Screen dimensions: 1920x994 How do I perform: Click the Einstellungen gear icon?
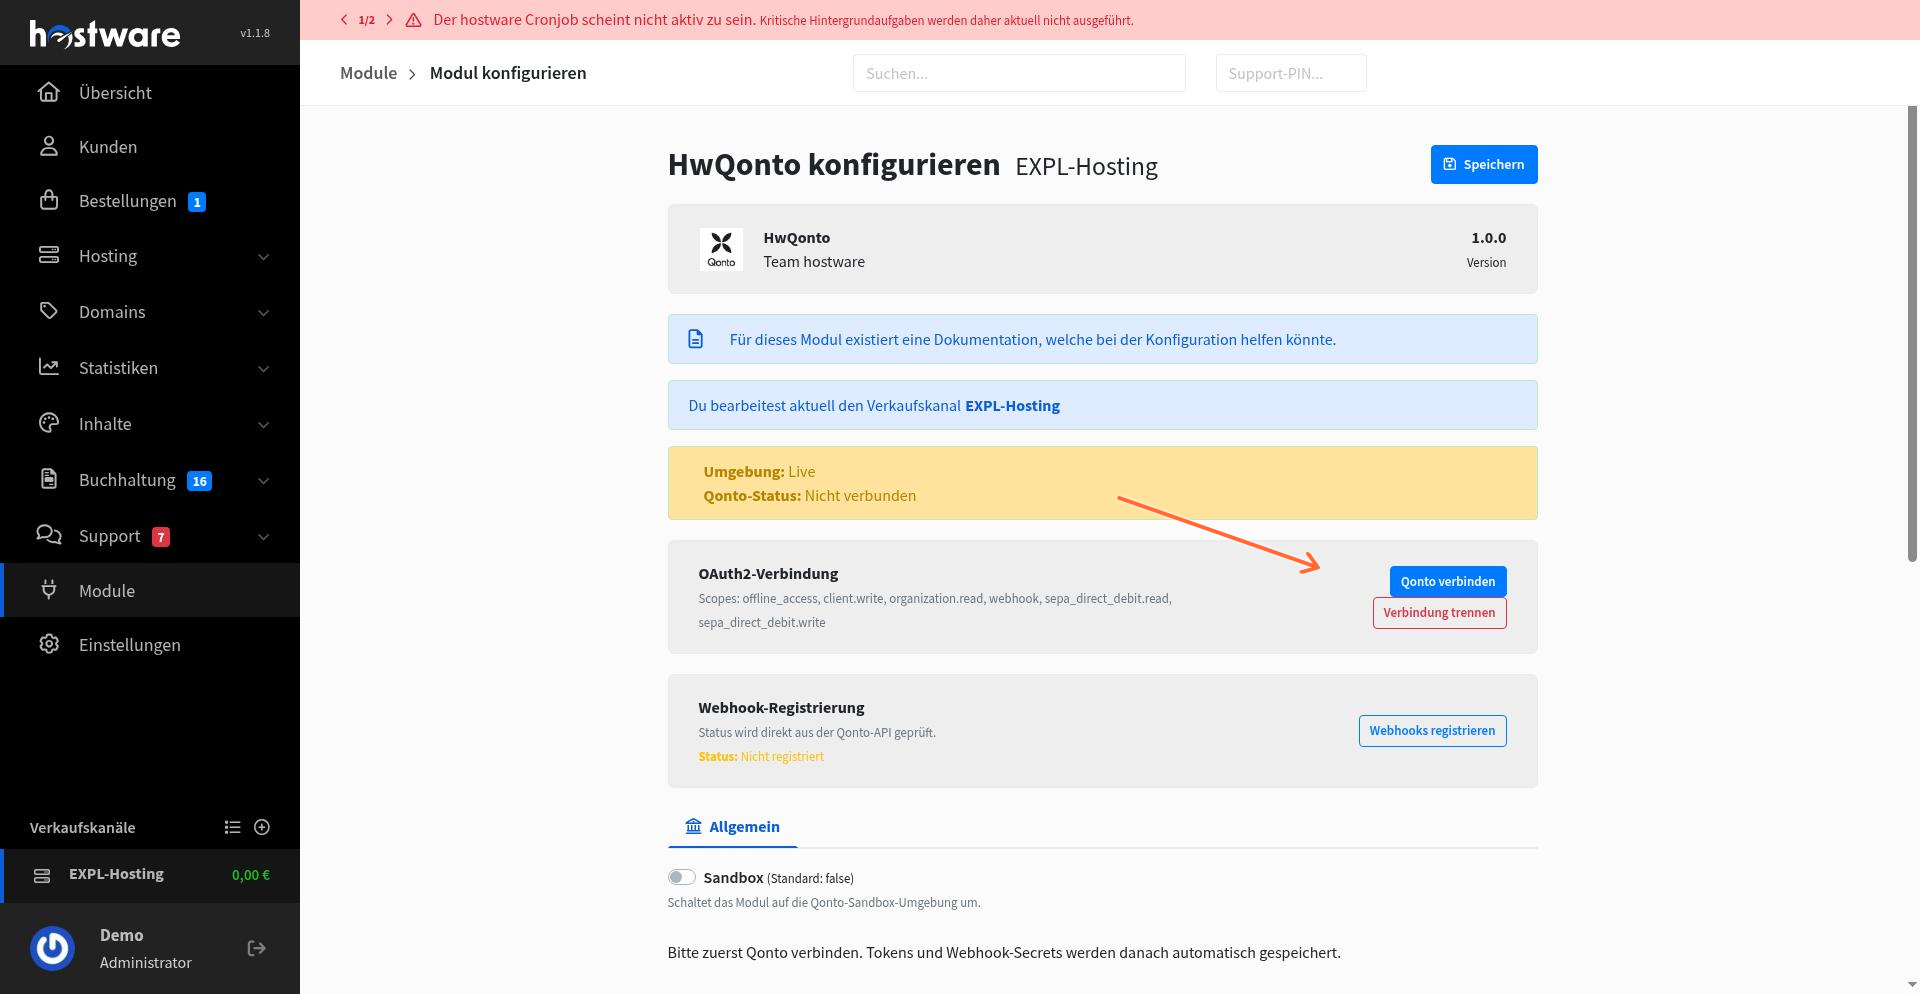pos(49,644)
